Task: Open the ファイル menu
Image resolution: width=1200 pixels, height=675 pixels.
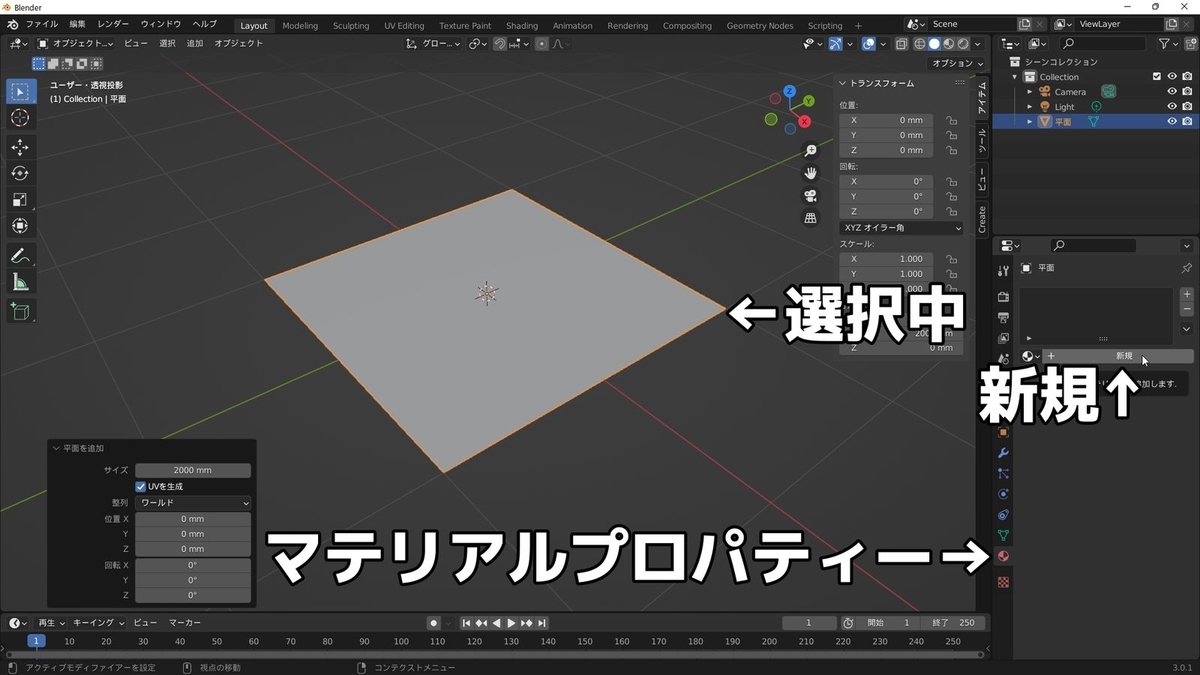Action: click(41, 24)
